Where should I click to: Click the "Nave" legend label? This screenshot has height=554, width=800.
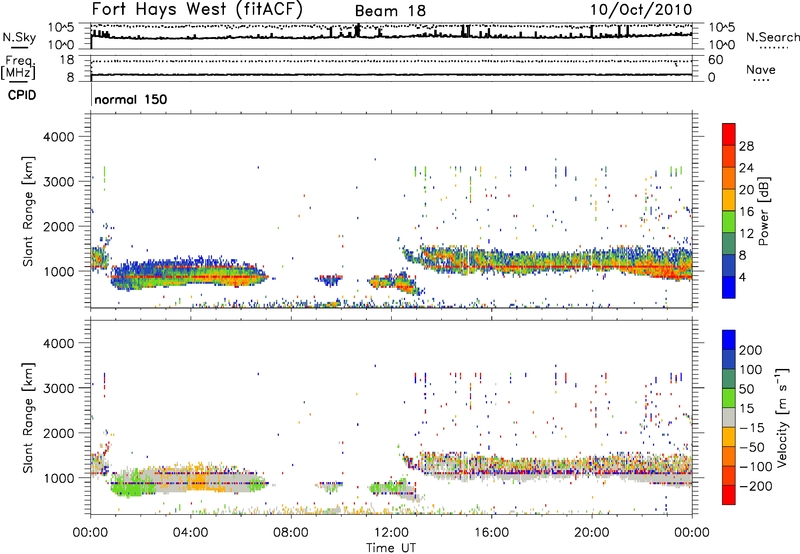[760, 69]
